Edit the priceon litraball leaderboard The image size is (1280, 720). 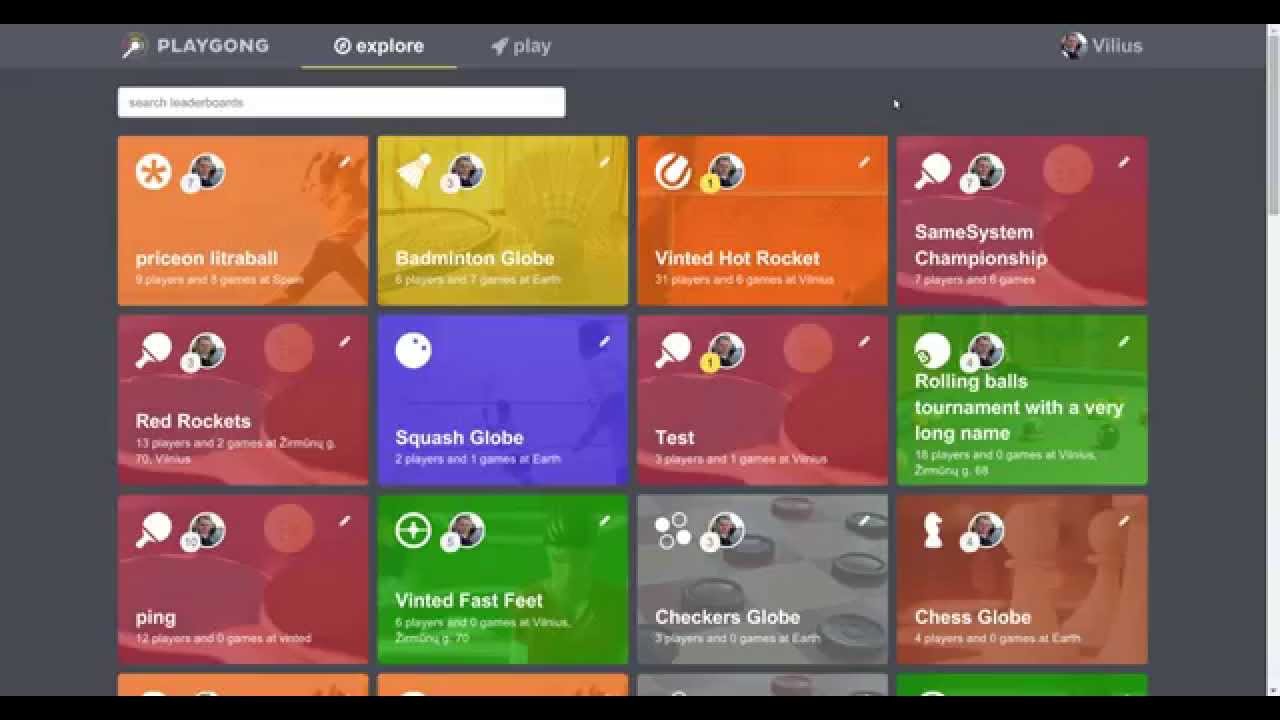344,162
